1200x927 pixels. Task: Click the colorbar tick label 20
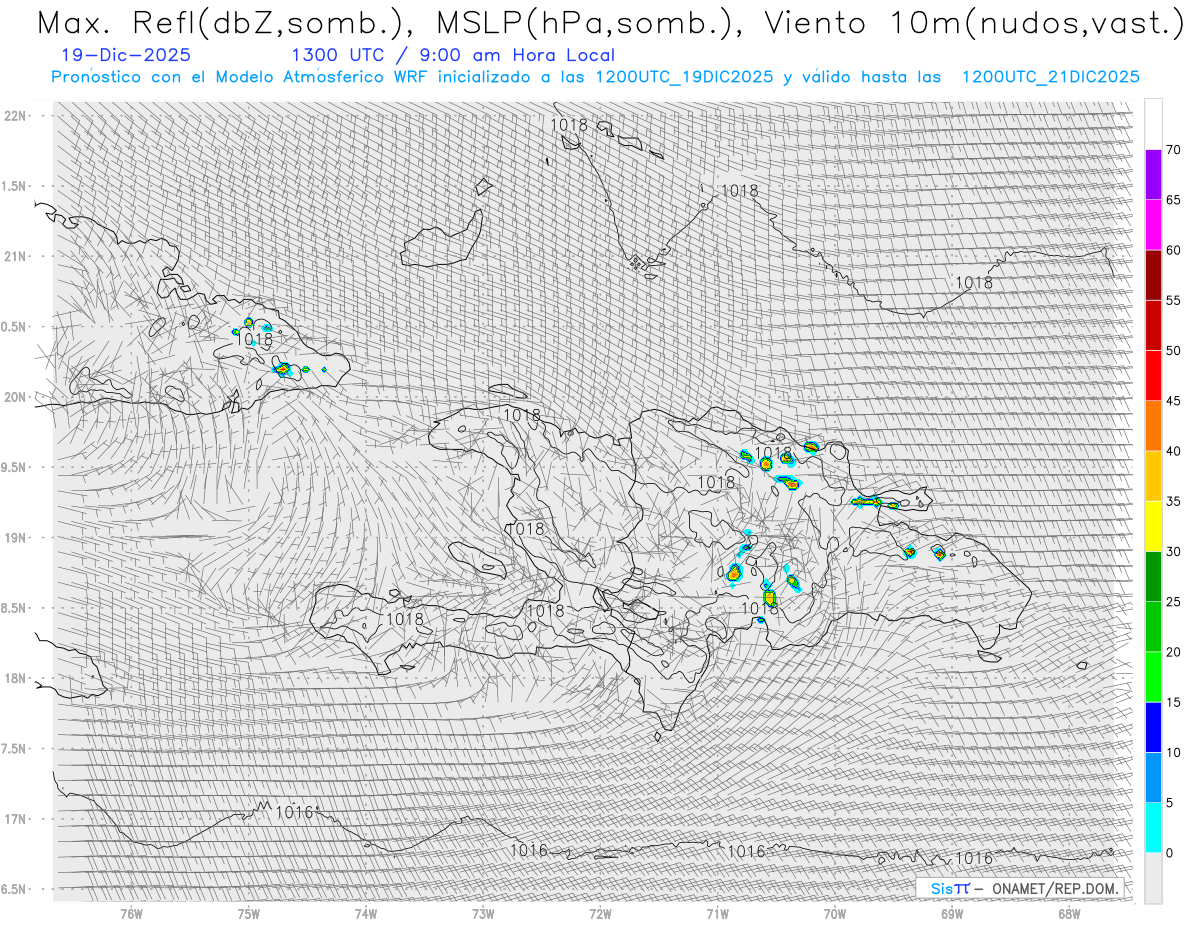[x=1173, y=652]
